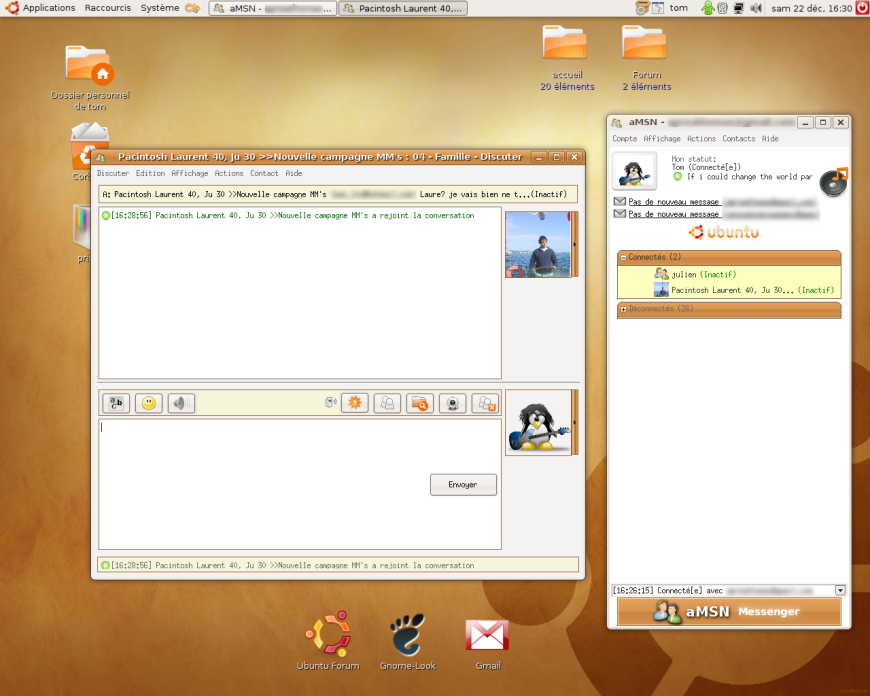Select Pacintosh Laurent 40 in contact list
870x696 pixels.
pyautogui.click(x=743, y=290)
